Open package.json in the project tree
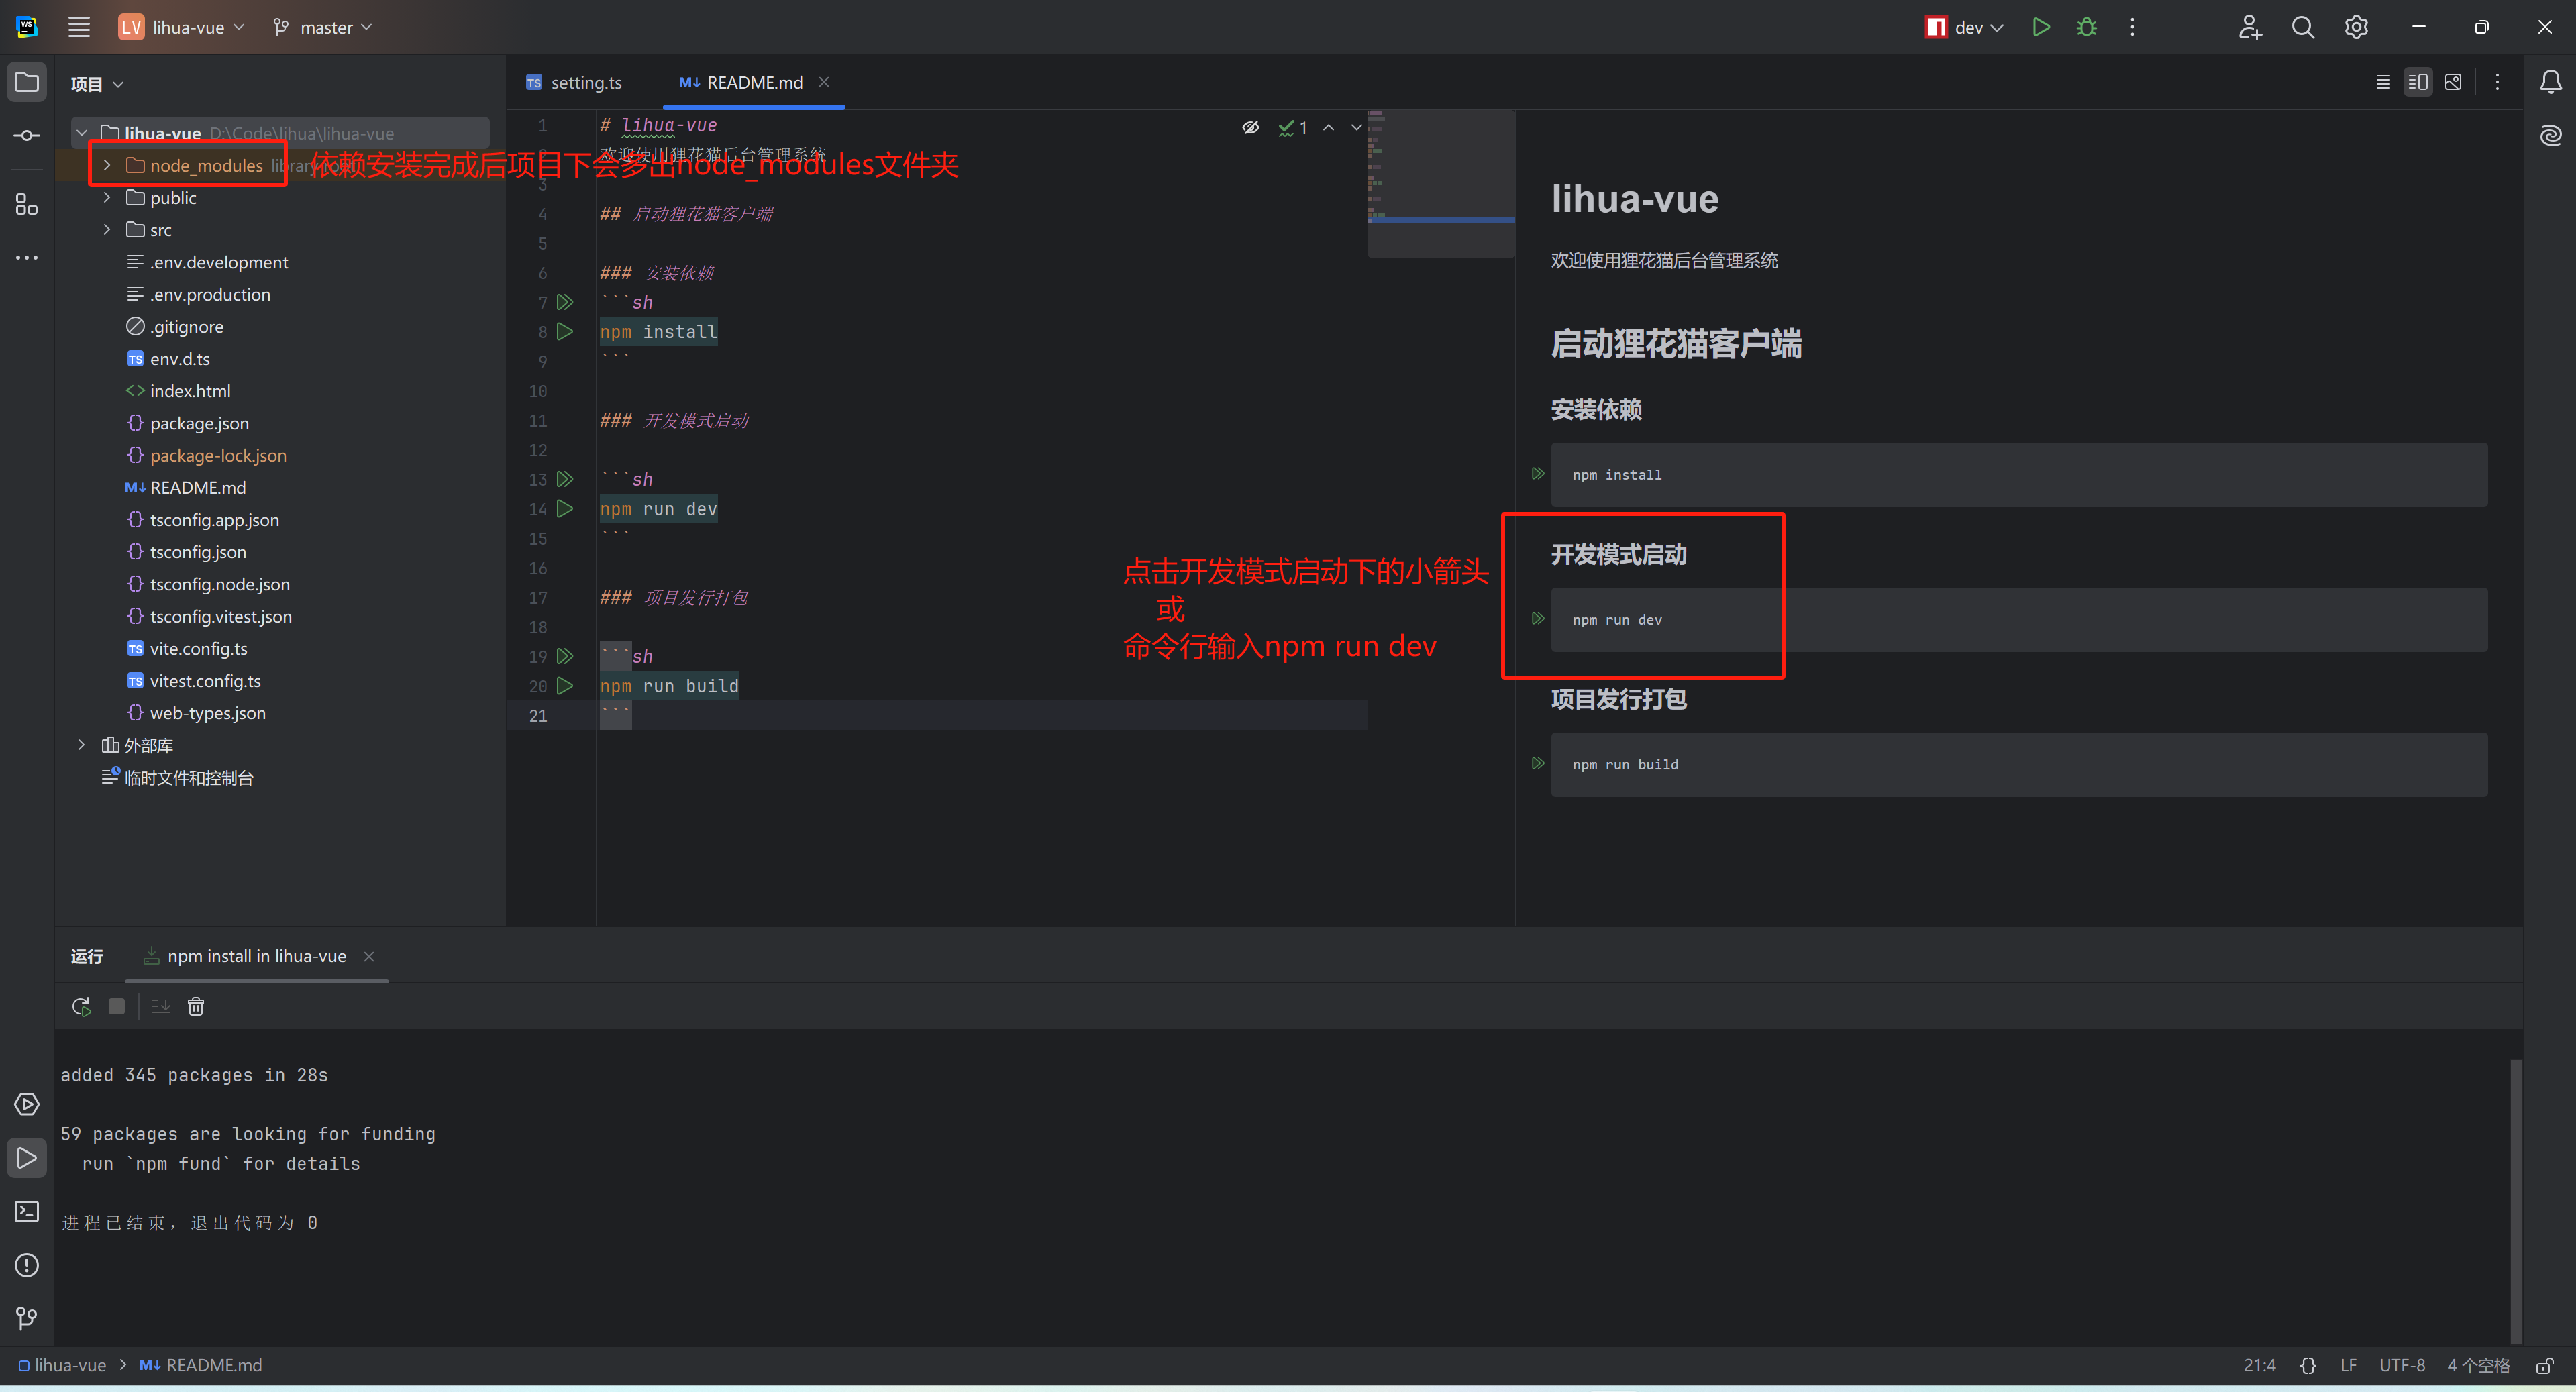The height and width of the screenshot is (1392, 2576). (x=199, y=423)
